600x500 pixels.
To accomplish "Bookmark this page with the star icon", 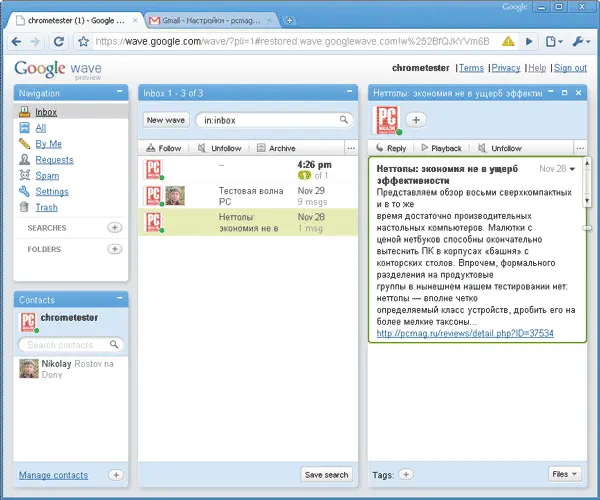I will [x=83, y=41].
